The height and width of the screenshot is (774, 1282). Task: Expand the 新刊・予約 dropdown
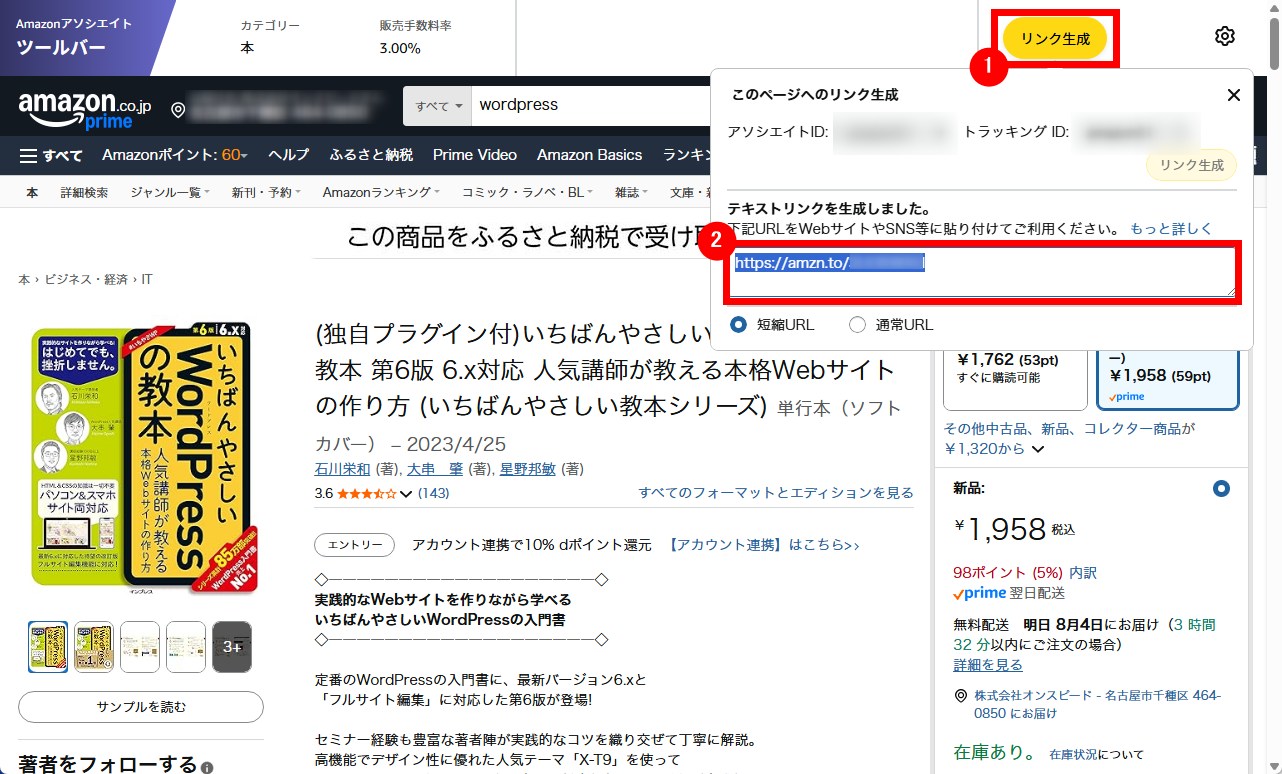266,192
